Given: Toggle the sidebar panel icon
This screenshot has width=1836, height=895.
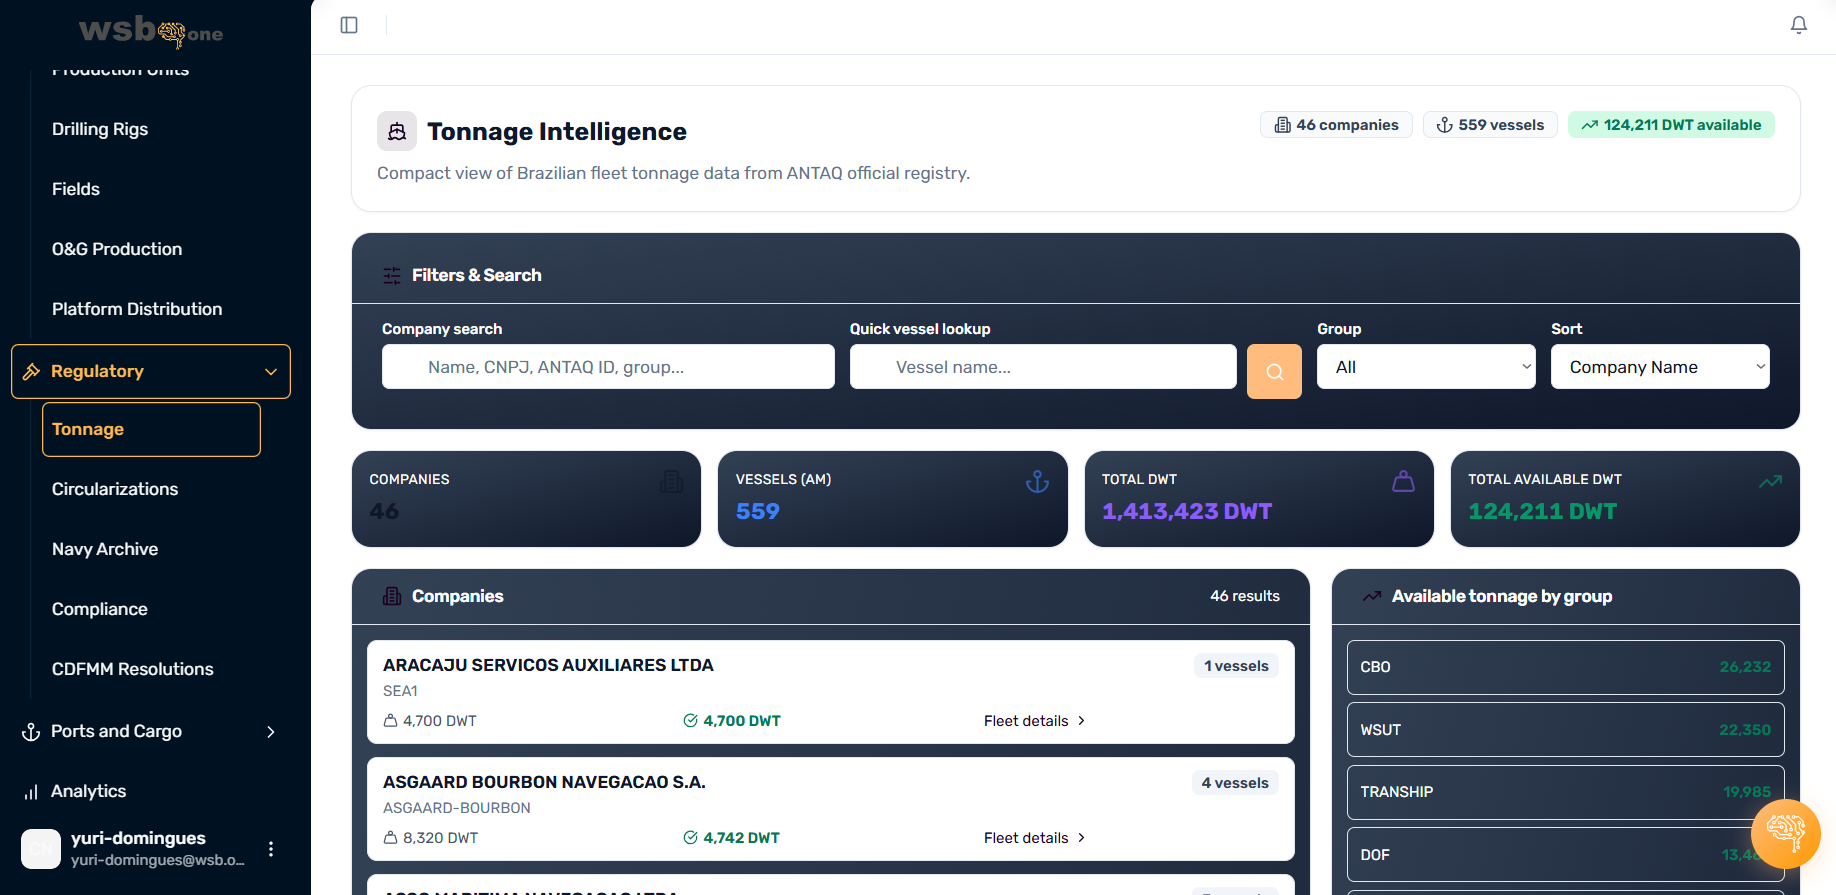Looking at the screenshot, I should pos(349,25).
